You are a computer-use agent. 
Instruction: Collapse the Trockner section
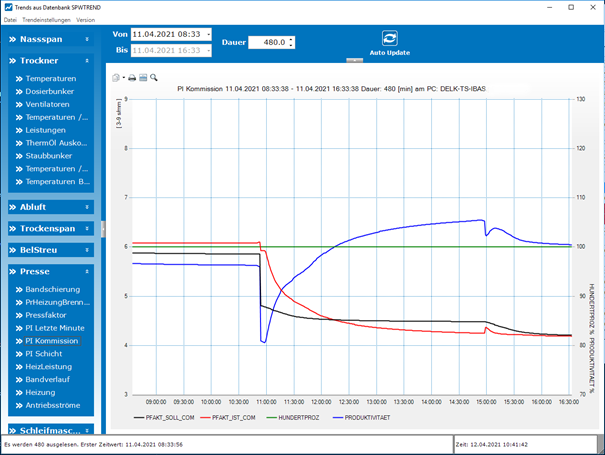(87, 61)
